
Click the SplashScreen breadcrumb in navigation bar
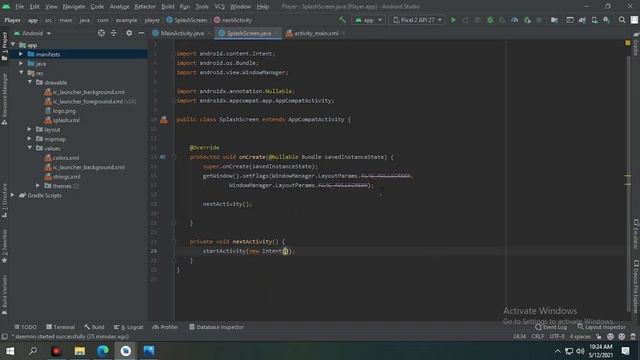click(187, 20)
